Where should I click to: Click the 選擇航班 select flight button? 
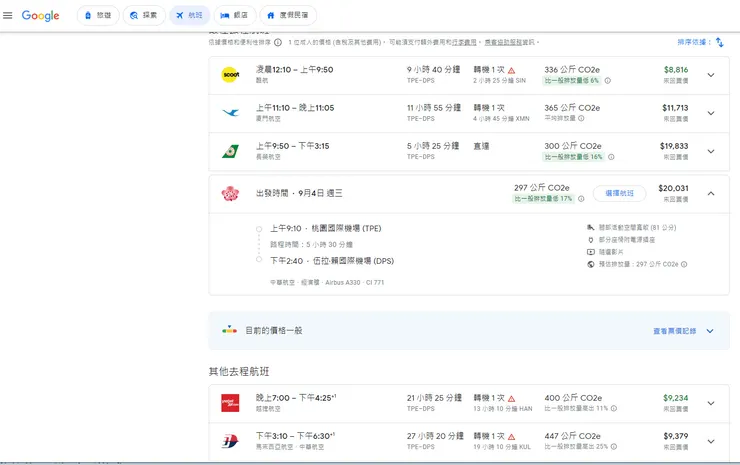point(619,193)
